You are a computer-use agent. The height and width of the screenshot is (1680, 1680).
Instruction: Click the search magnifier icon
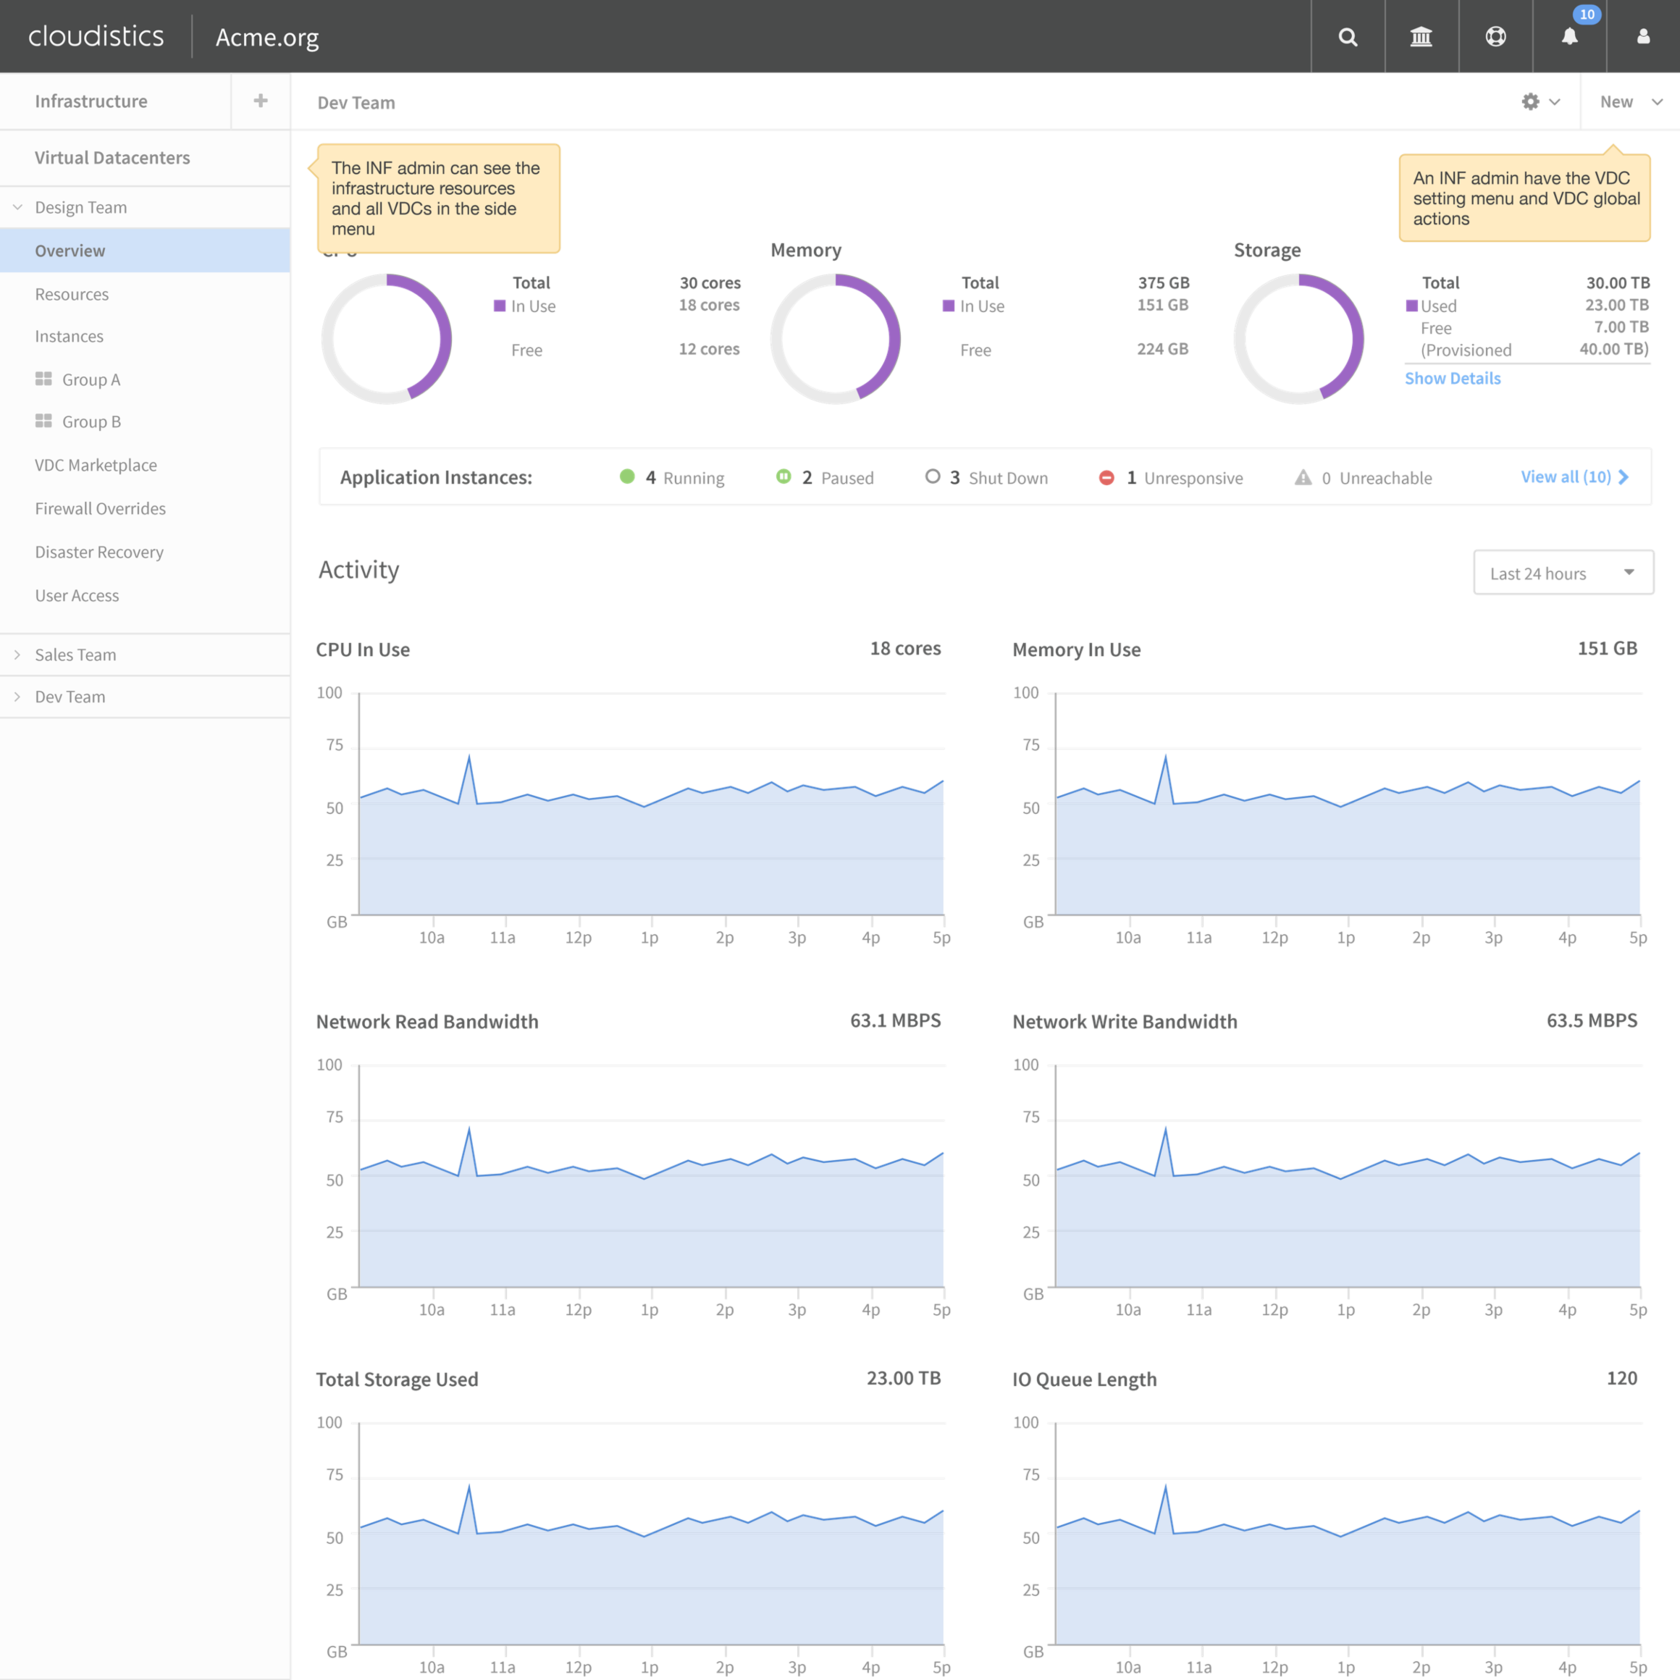coord(1347,37)
